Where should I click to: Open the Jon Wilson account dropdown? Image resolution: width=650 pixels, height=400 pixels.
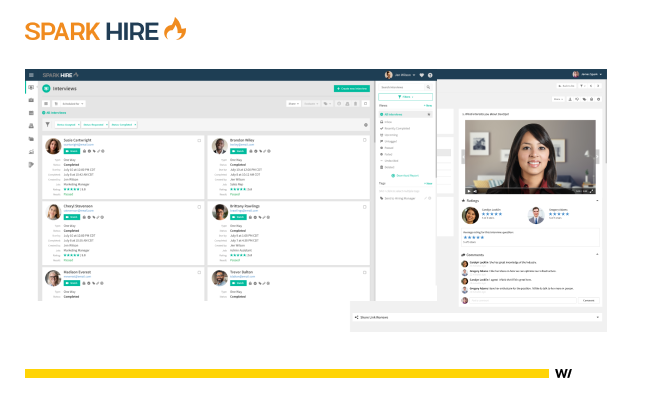coord(404,75)
